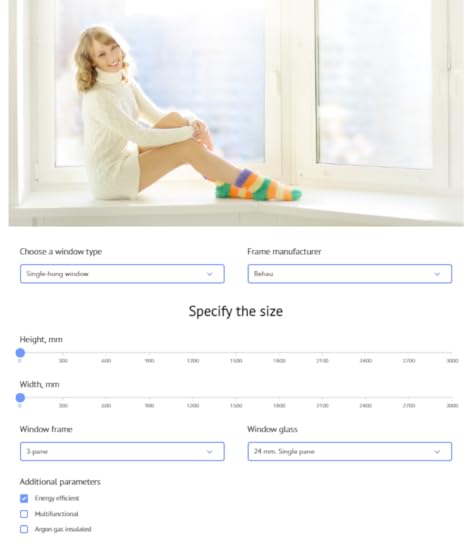Open the window type dropdown chevron
The image size is (471, 540).
coord(209,274)
